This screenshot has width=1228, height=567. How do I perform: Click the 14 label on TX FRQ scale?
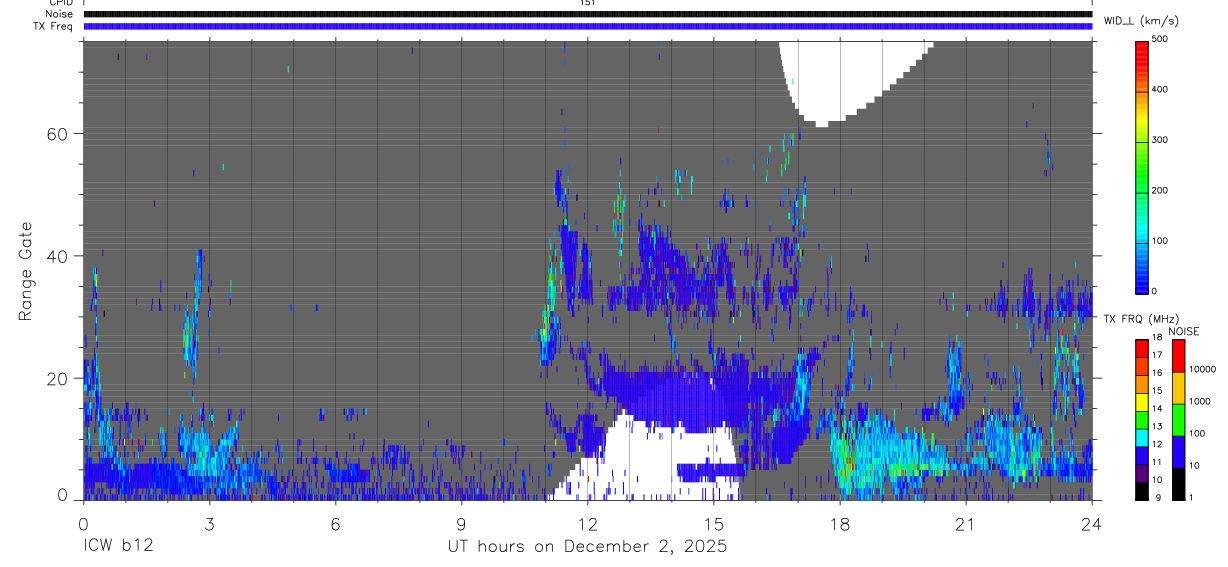pos(1157,409)
